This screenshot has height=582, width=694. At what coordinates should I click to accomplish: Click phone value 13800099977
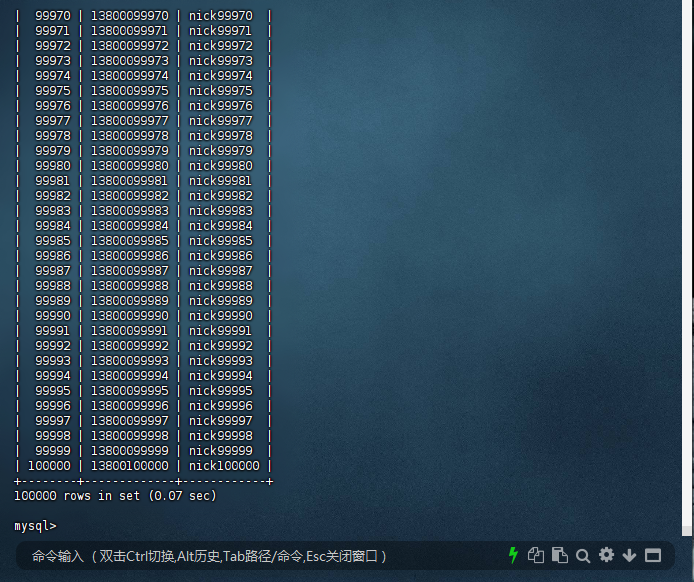tap(130, 121)
